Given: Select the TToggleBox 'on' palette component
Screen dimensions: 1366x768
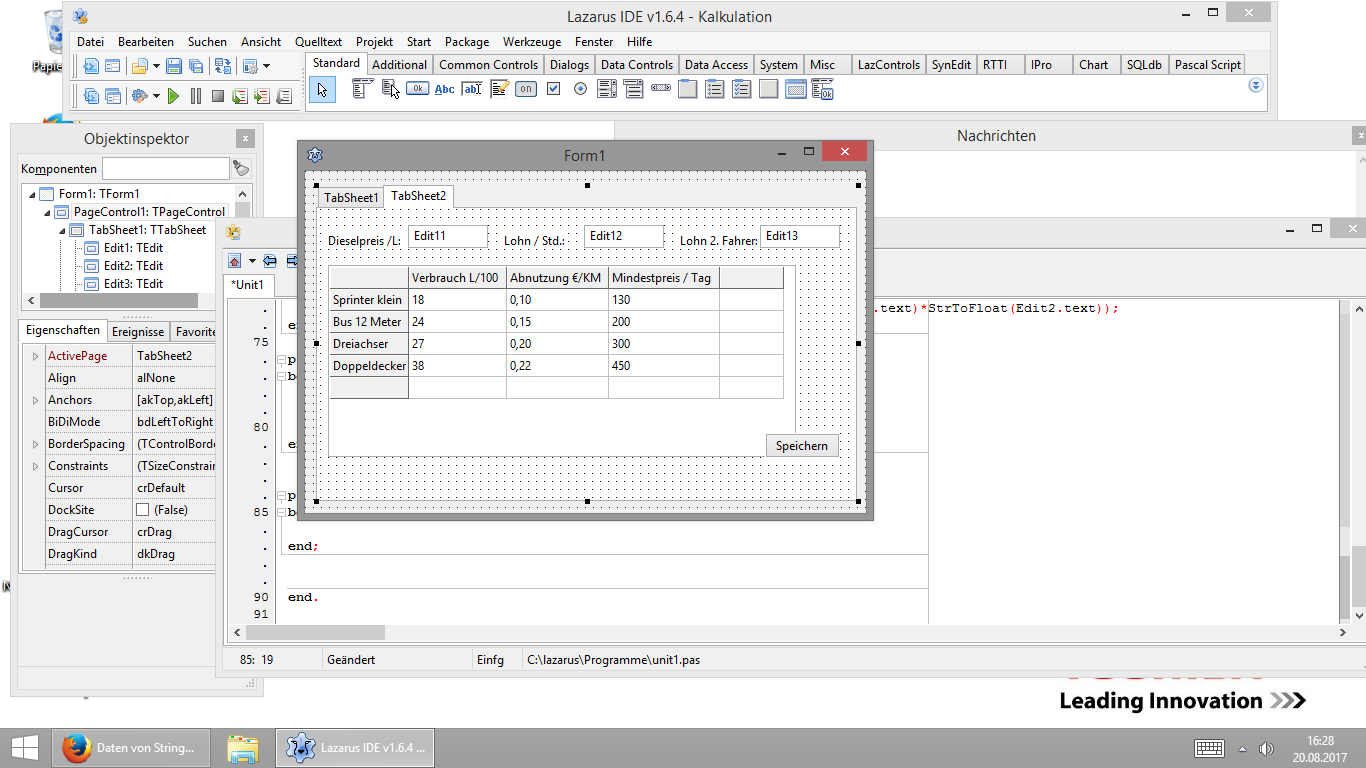Looking at the screenshot, I should (x=526, y=89).
